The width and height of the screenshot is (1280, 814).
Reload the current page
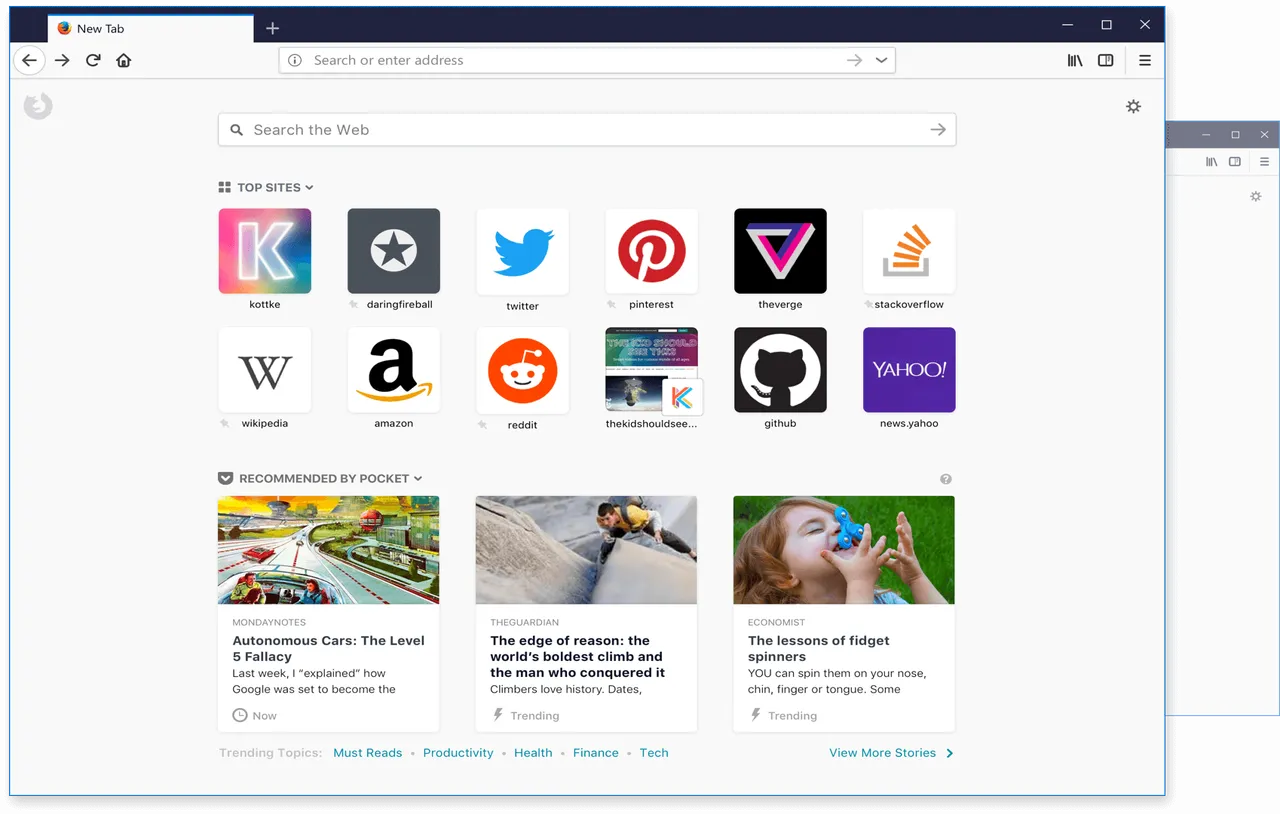(x=93, y=61)
